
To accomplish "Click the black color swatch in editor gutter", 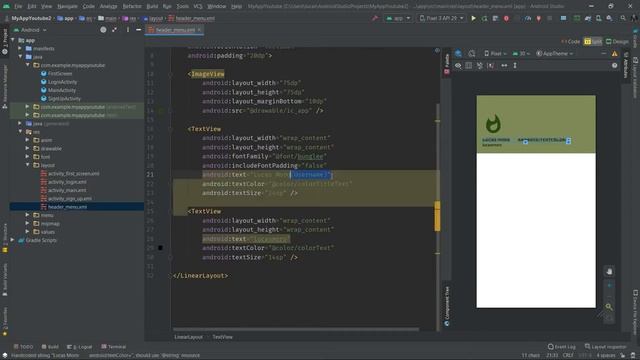I will (x=160, y=248).
